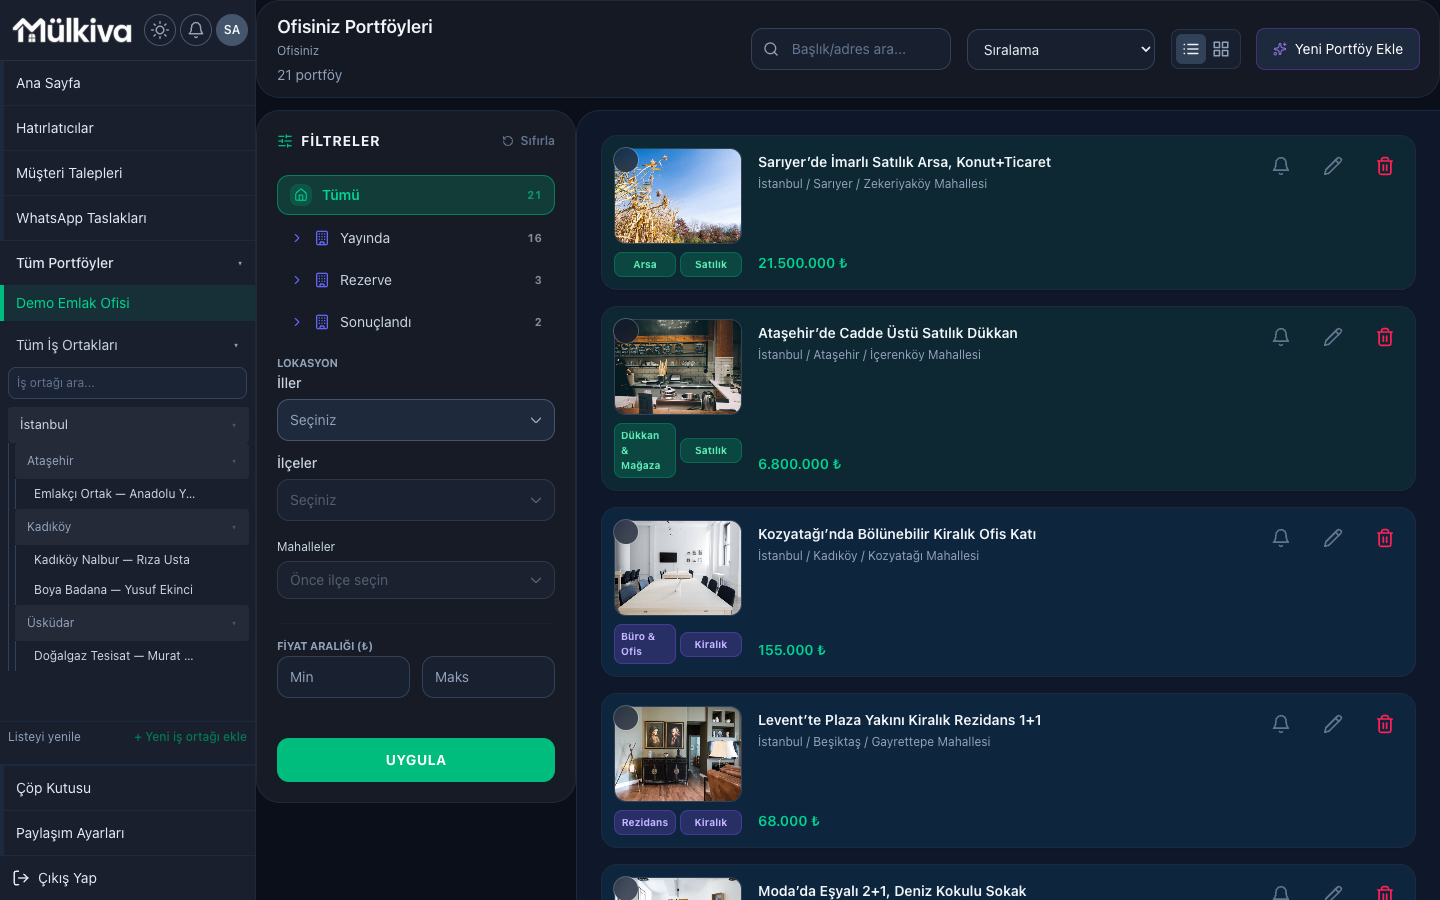Edit the Ataşehir dükkan listing
Screen dimensions: 1440x900
pyautogui.click(x=1333, y=337)
